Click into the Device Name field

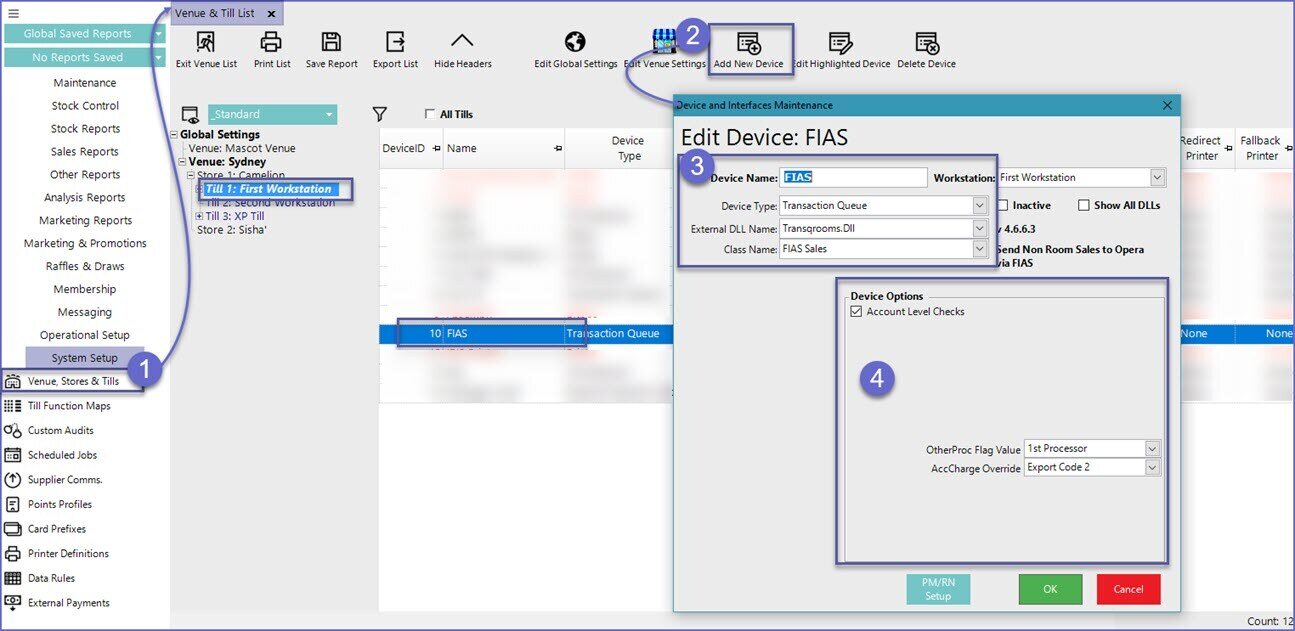pos(853,178)
